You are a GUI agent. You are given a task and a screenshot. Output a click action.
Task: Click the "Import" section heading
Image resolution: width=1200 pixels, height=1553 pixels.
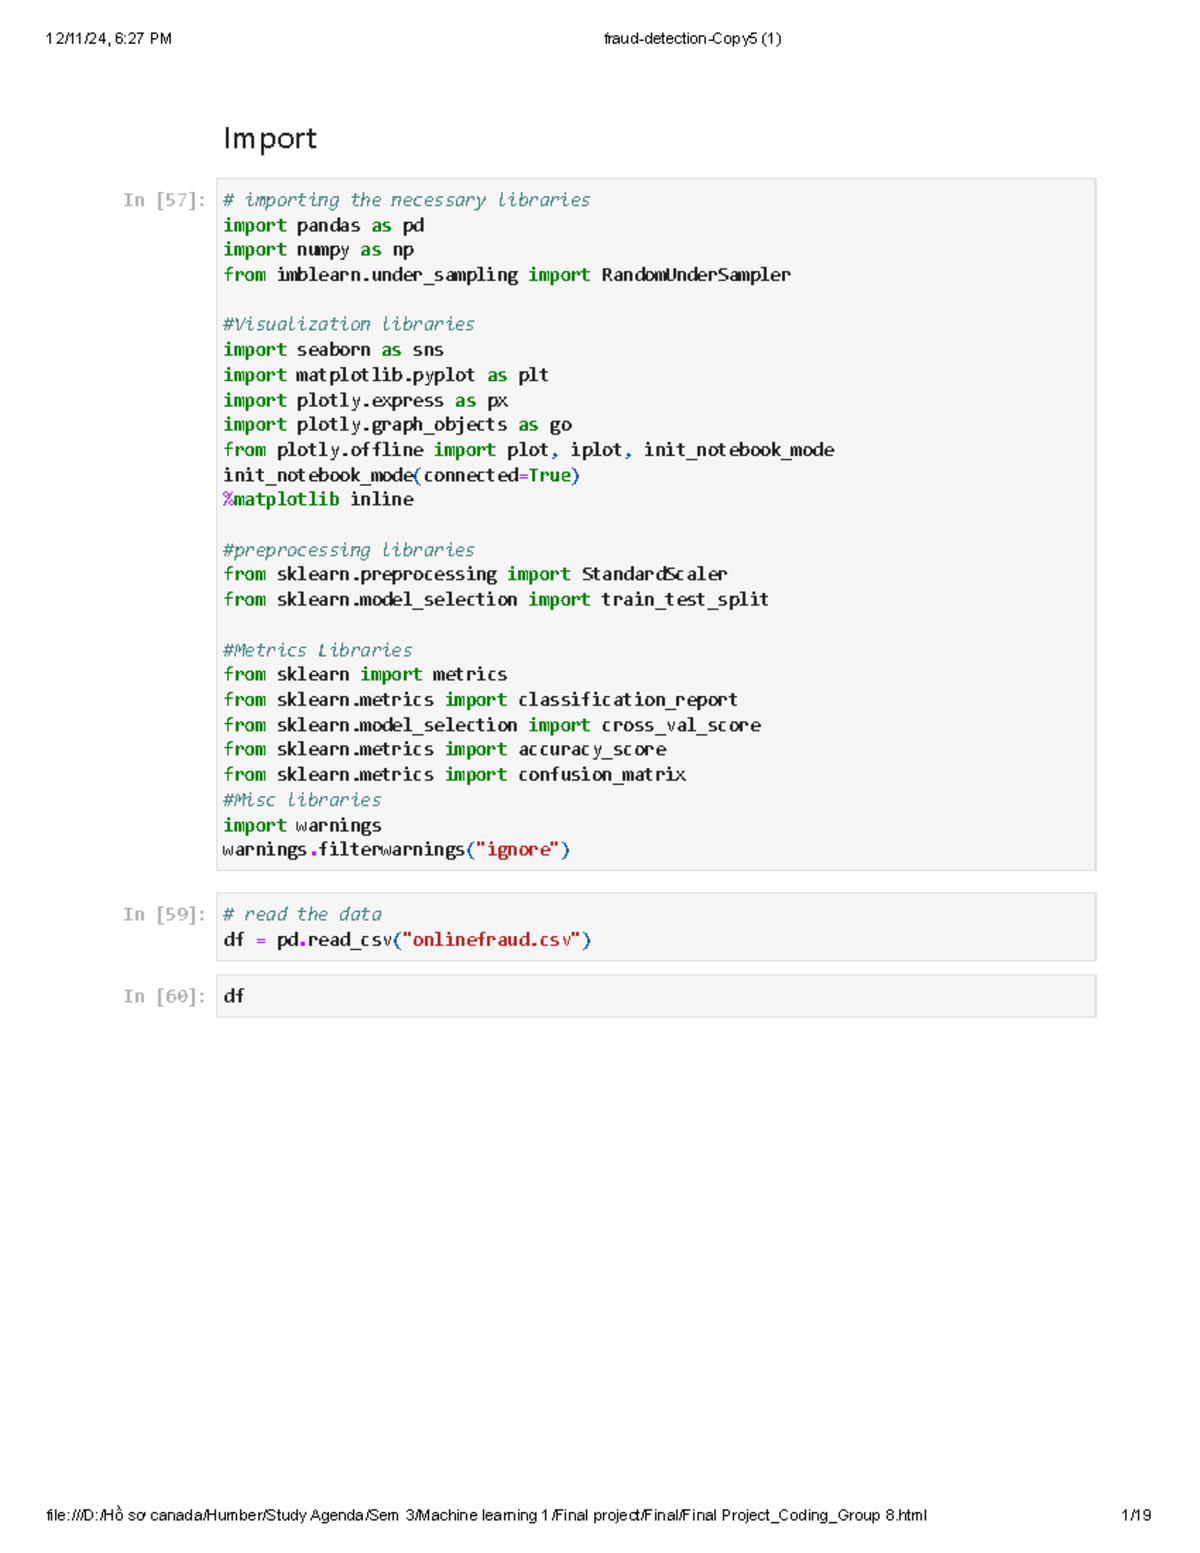[270, 138]
